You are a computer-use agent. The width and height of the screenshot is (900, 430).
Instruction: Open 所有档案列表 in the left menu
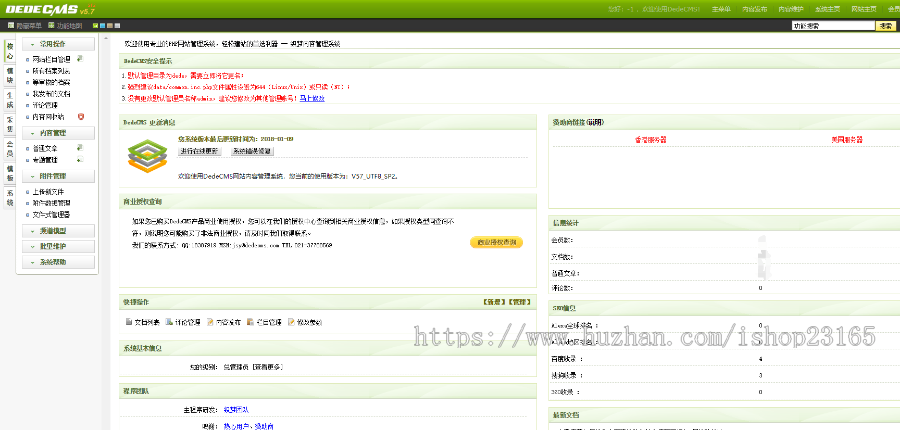pyautogui.click(x=51, y=71)
